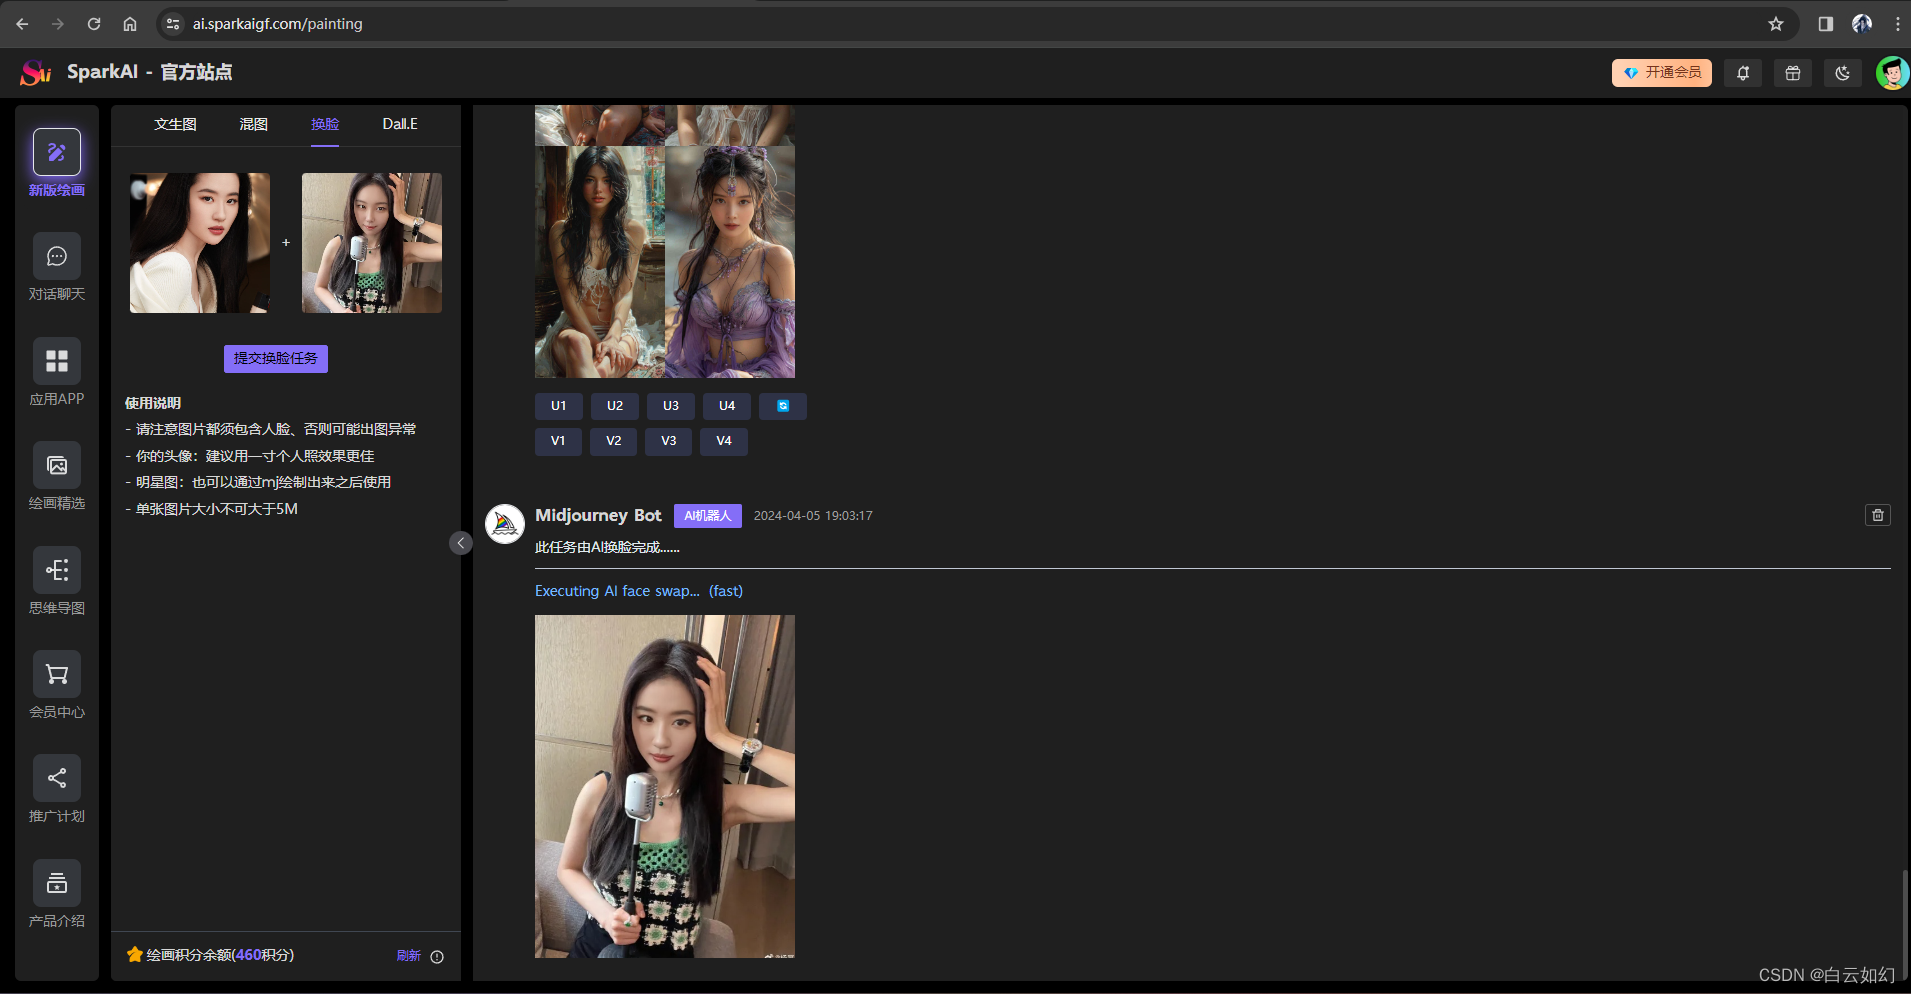Image resolution: width=1911 pixels, height=994 pixels.
Task: Click the V4 variation button
Action: coord(724,441)
